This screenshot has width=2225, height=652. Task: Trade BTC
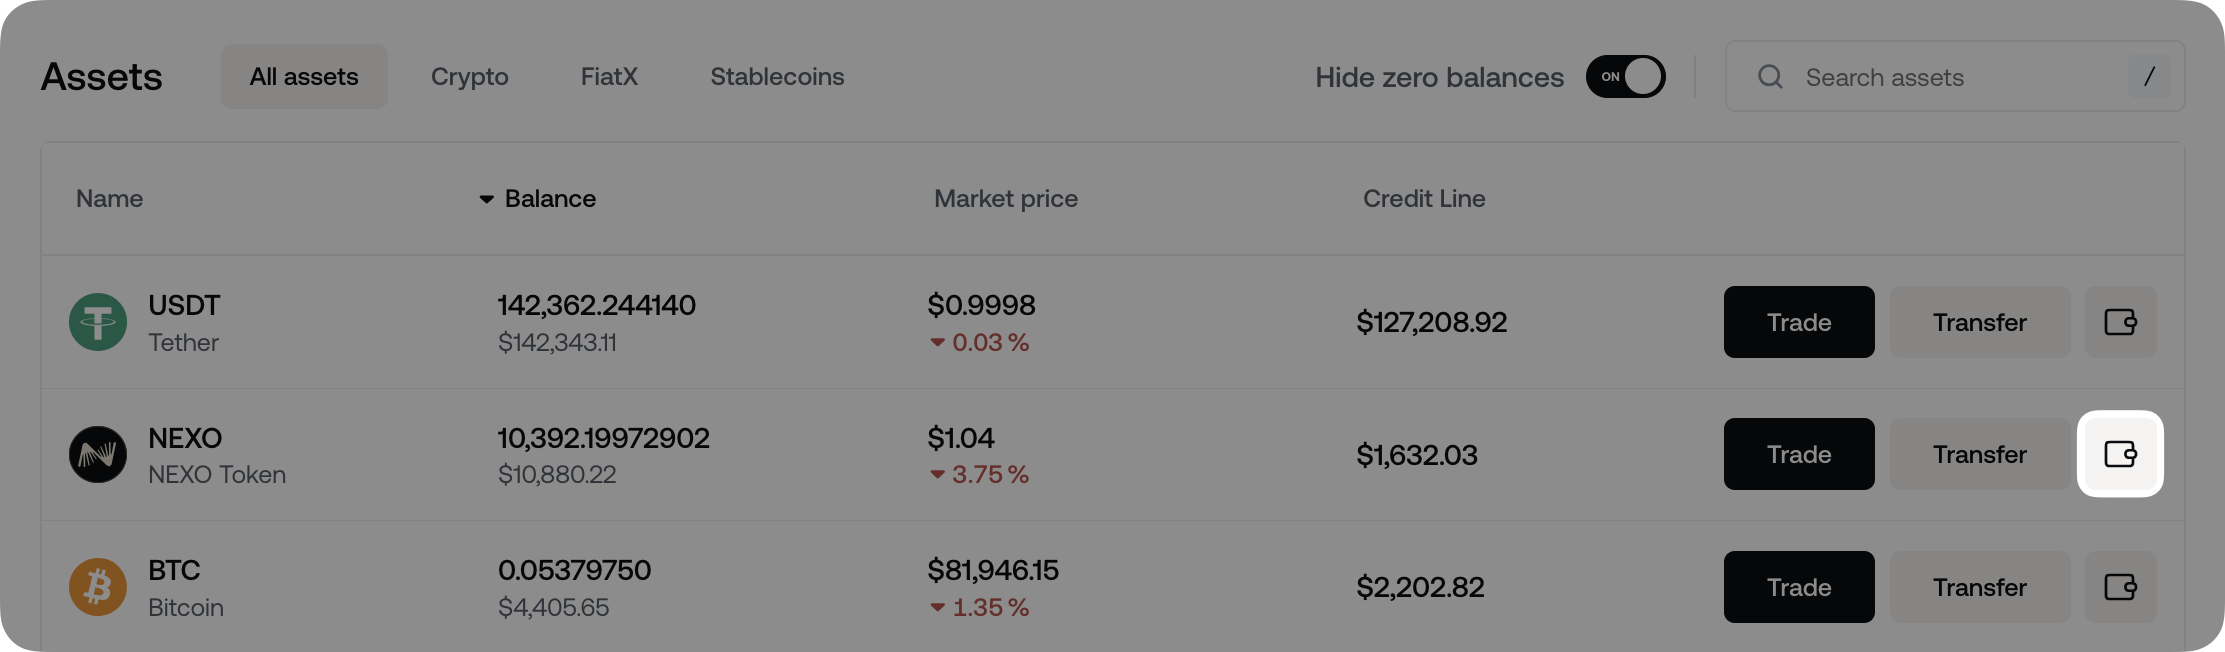(1798, 587)
